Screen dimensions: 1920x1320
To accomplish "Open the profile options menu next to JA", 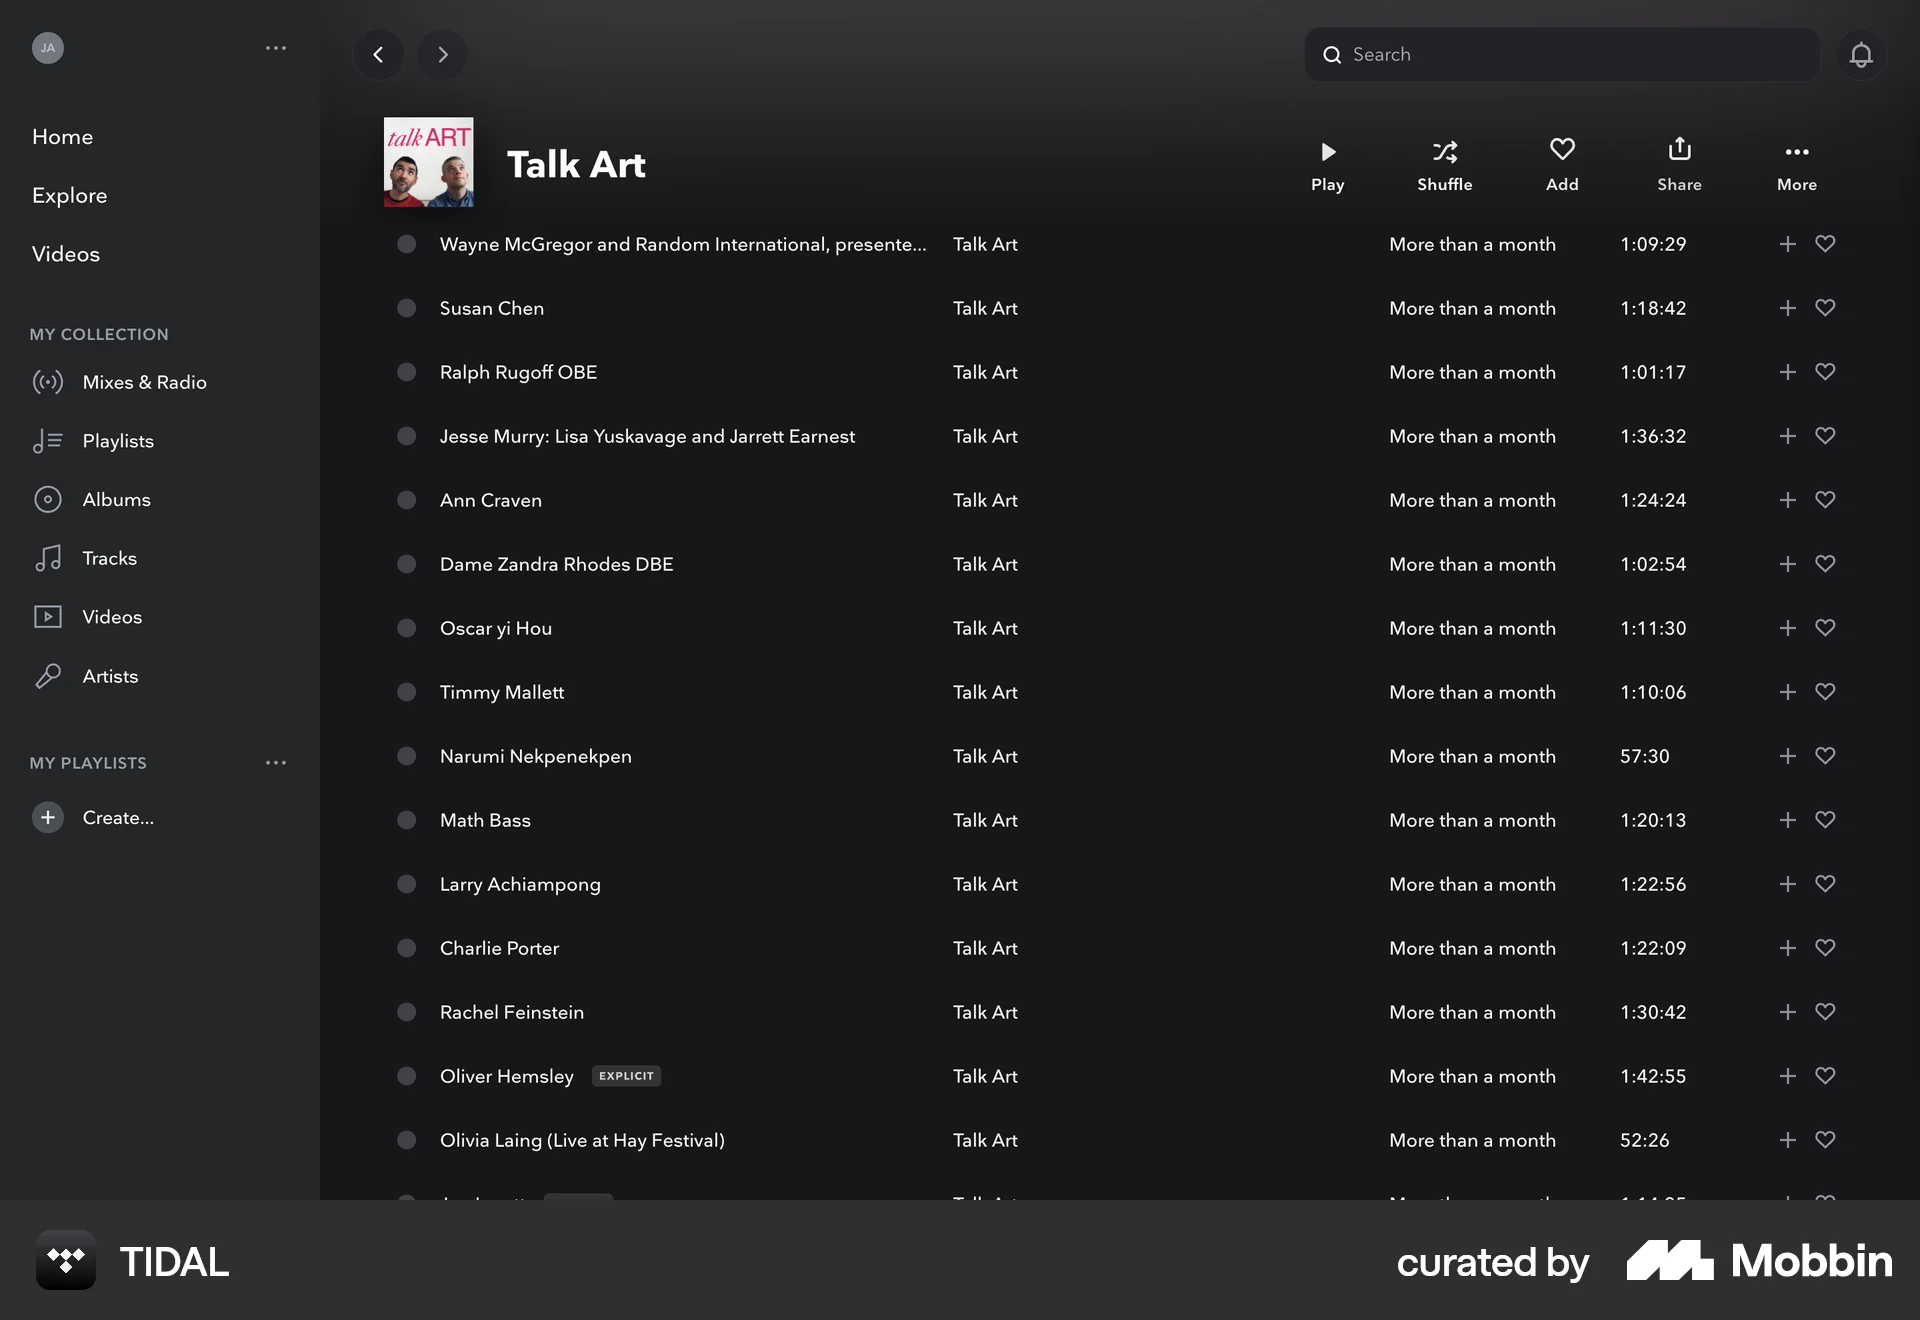I will pos(276,48).
